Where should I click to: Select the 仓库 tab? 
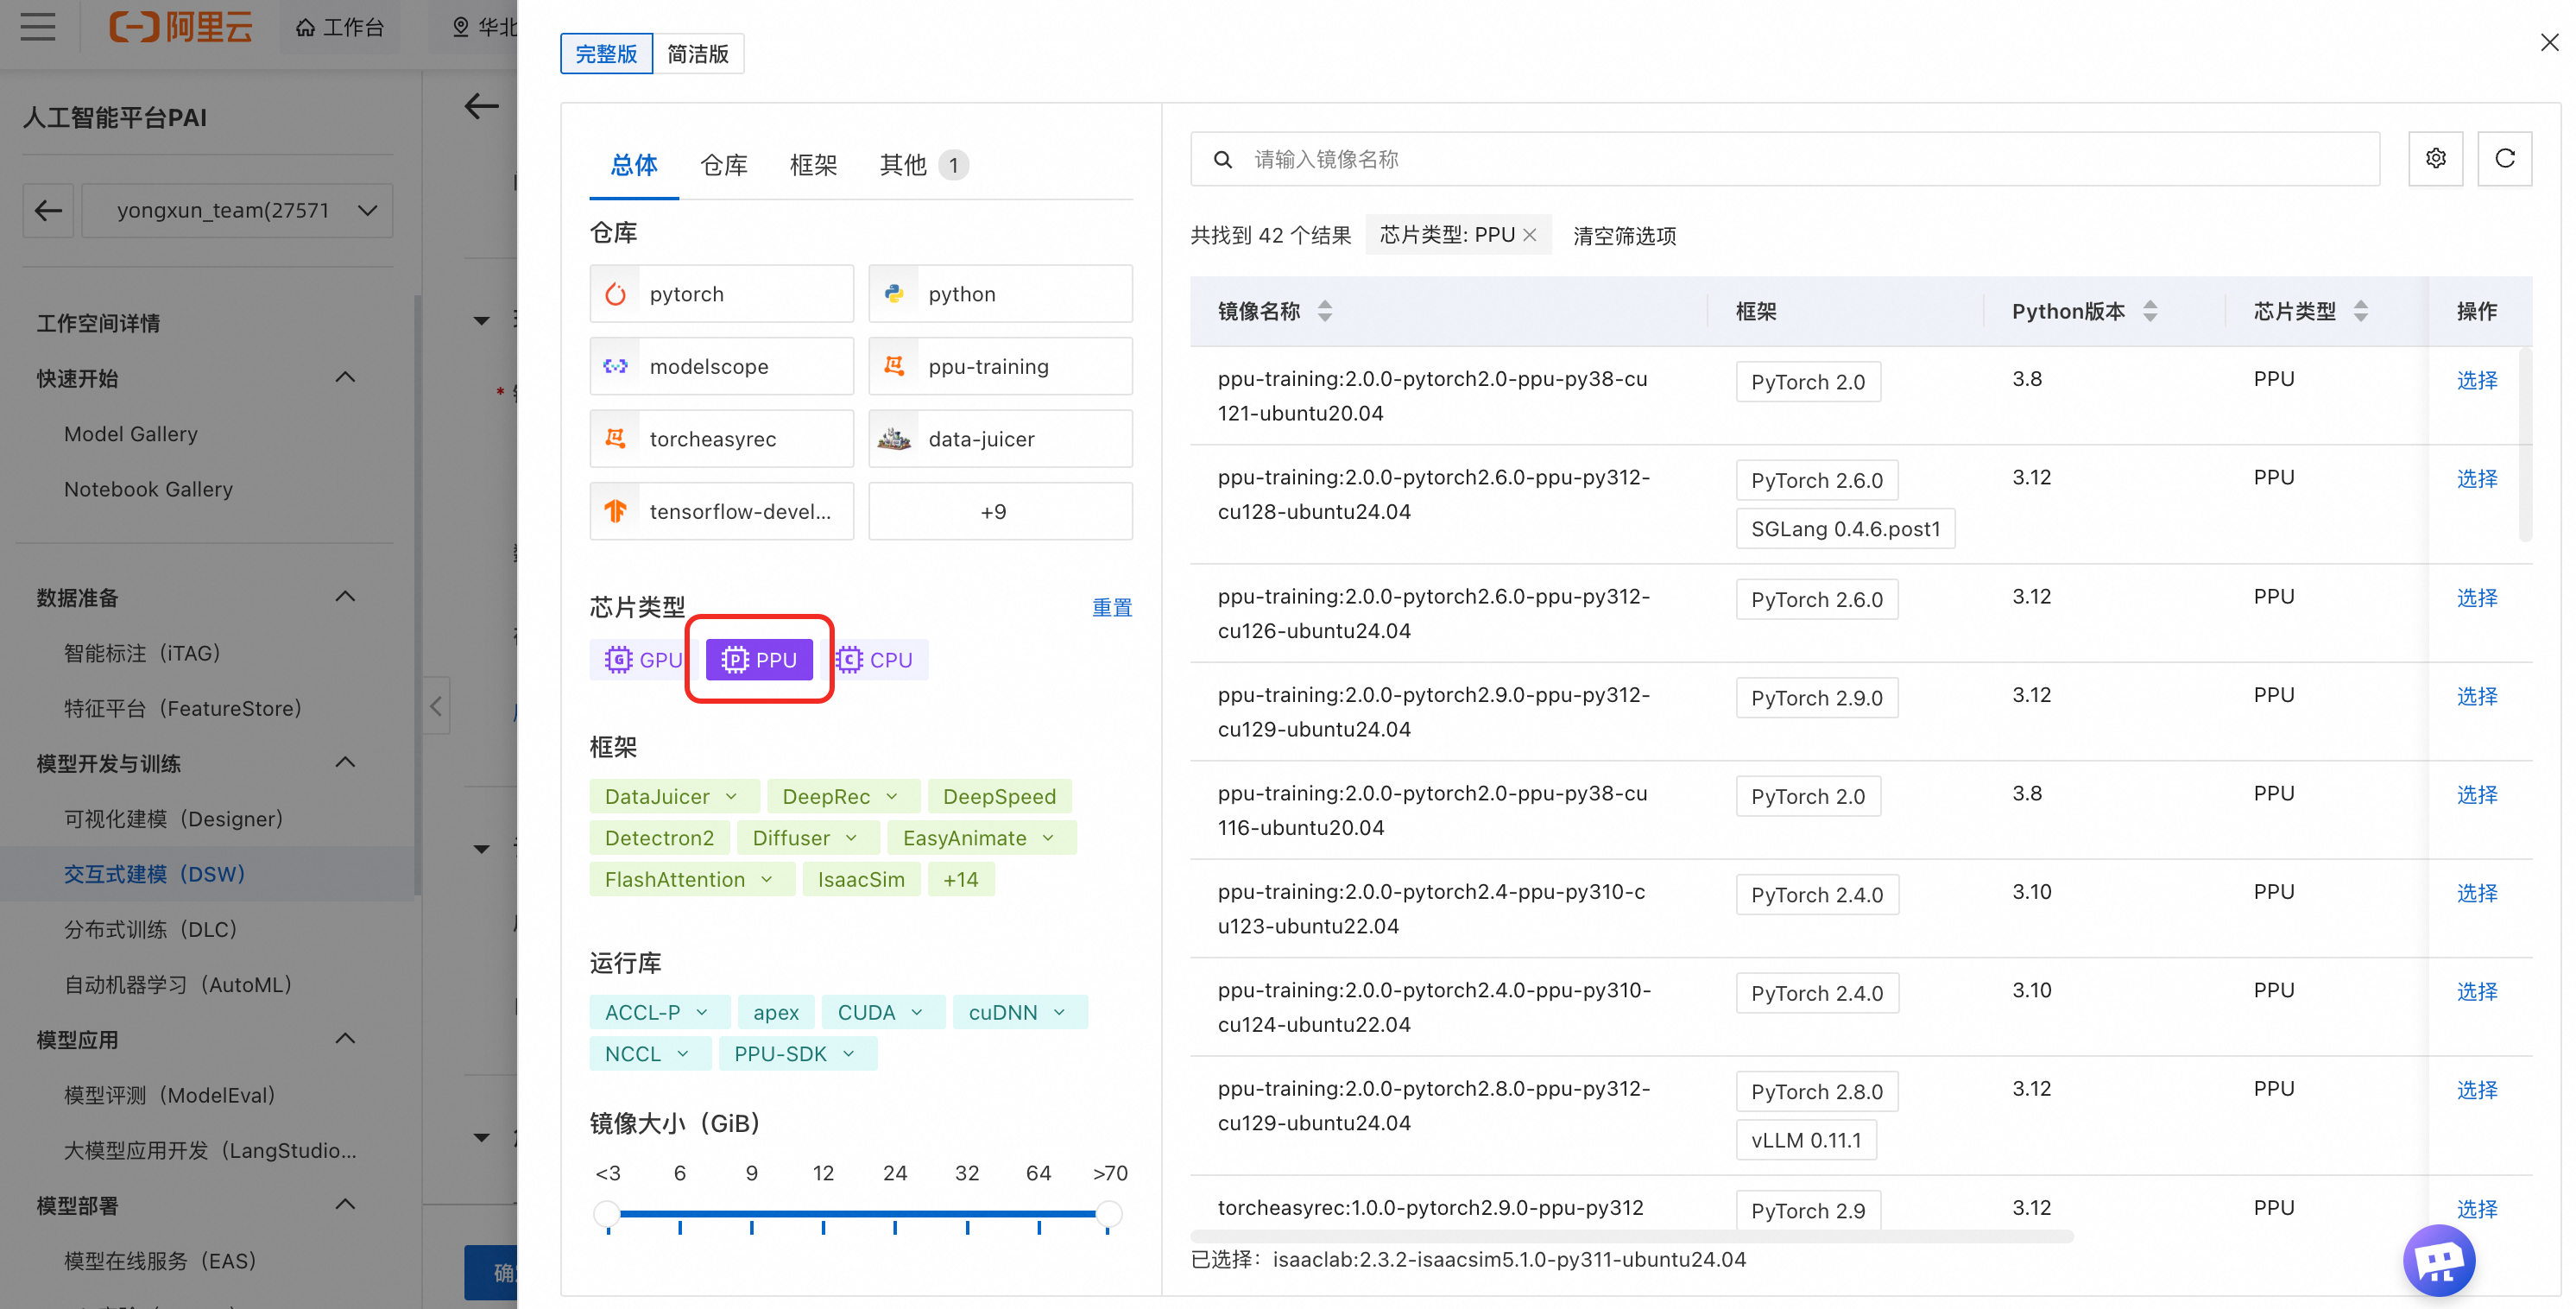724,165
